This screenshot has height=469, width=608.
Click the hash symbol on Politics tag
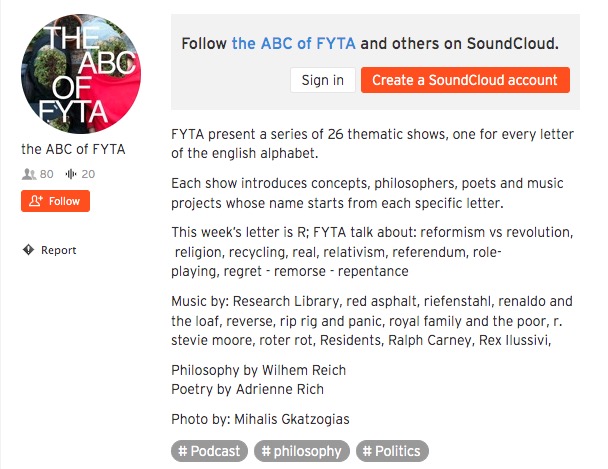tap(367, 451)
